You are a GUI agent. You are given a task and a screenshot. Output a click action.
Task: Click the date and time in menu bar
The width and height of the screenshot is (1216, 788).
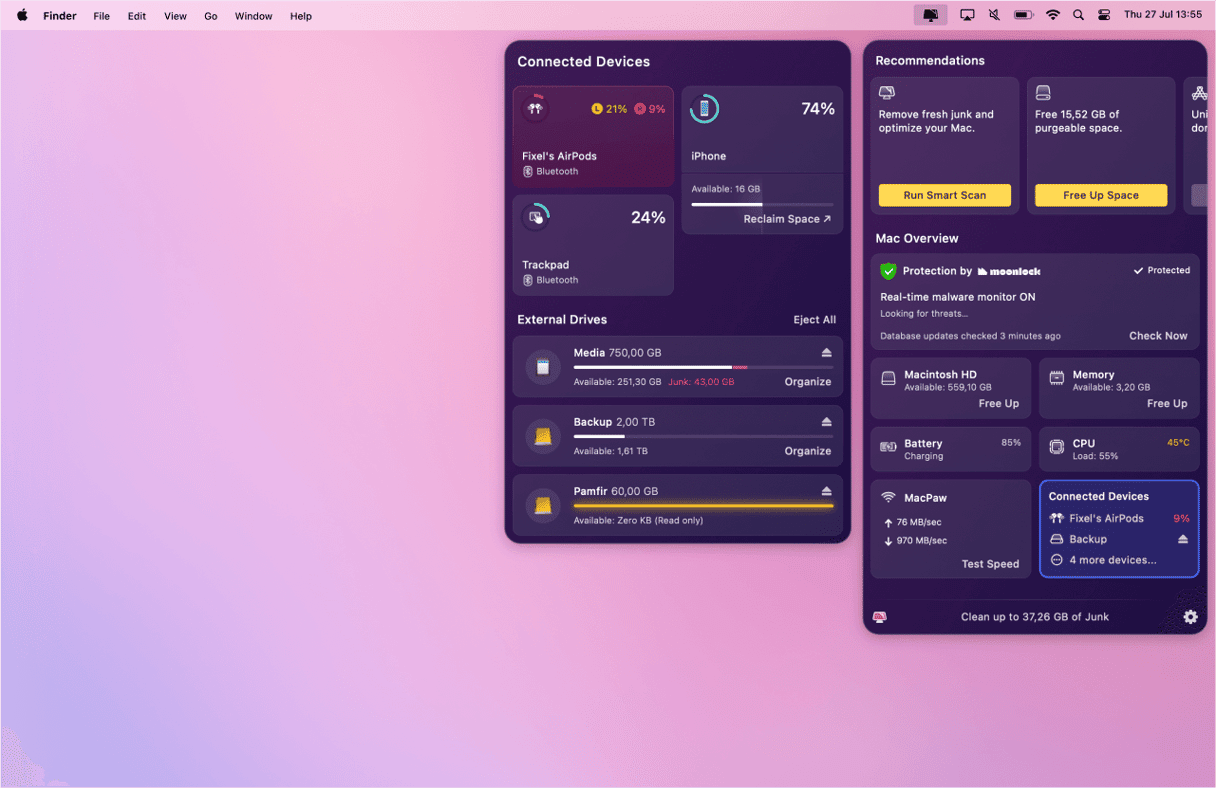[x=1163, y=15]
